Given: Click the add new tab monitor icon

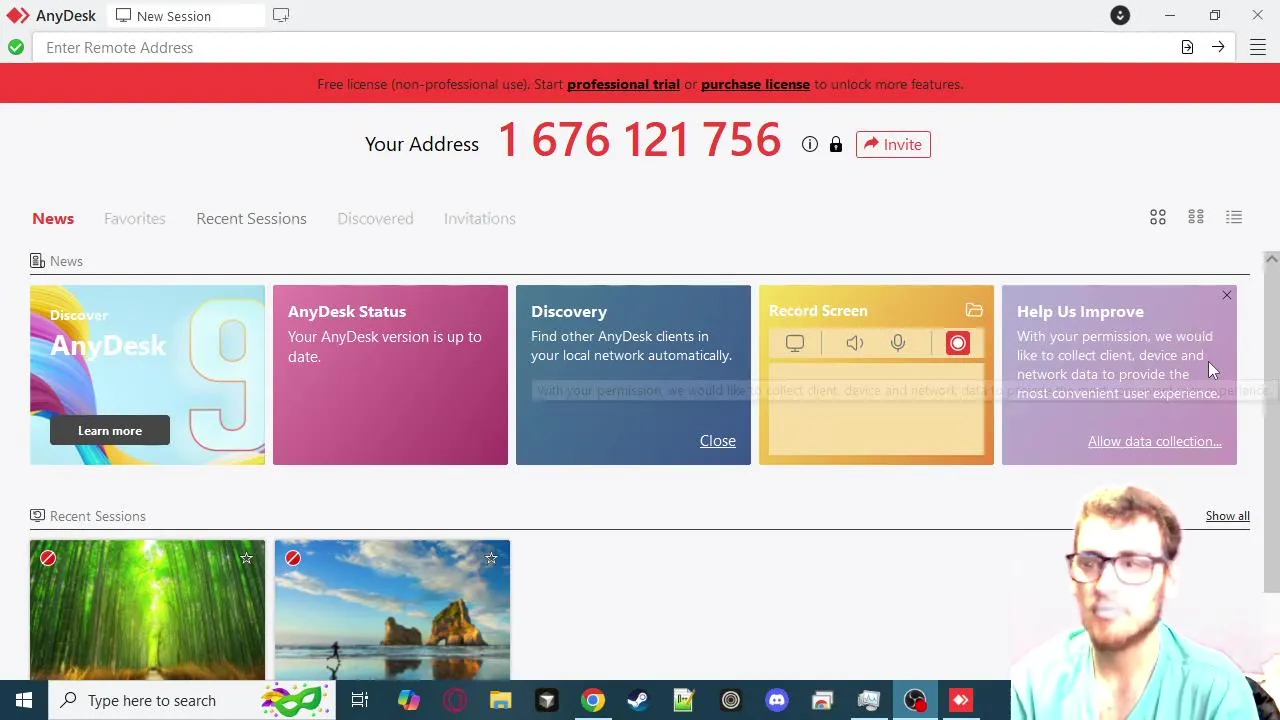Looking at the screenshot, I should (281, 16).
